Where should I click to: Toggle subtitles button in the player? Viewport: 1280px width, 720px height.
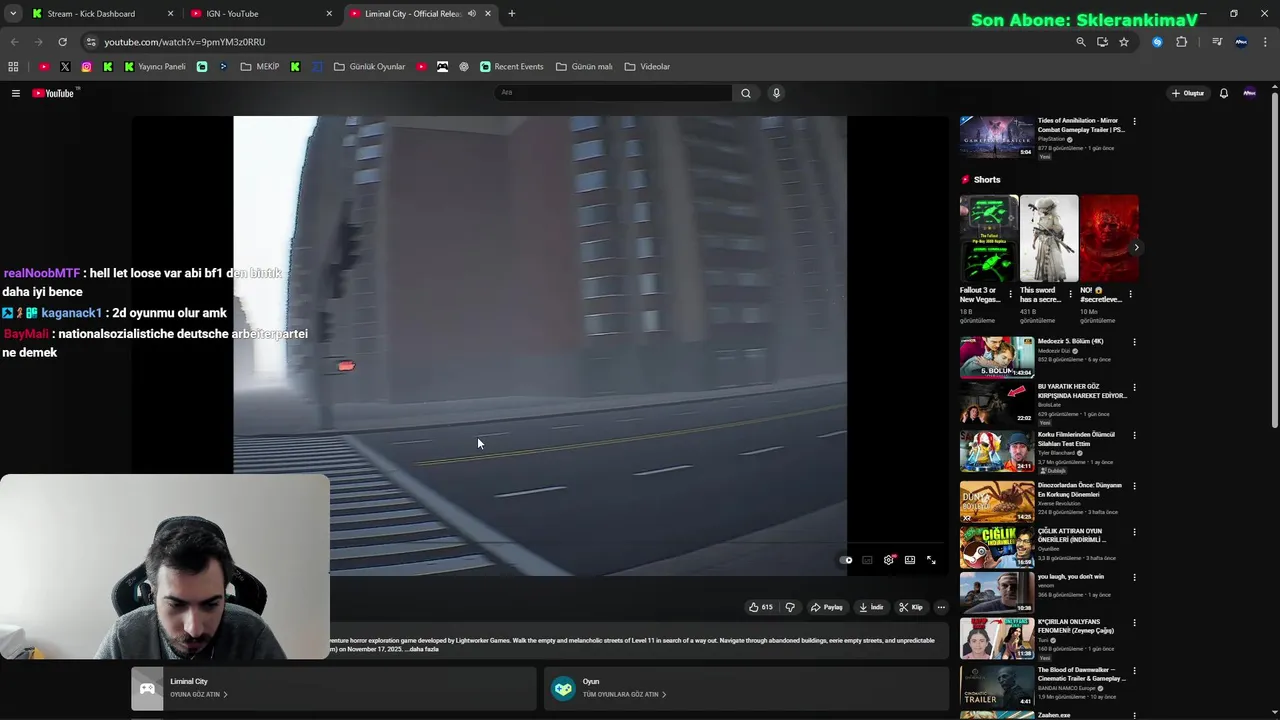pyautogui.click(x=867, y=560)
